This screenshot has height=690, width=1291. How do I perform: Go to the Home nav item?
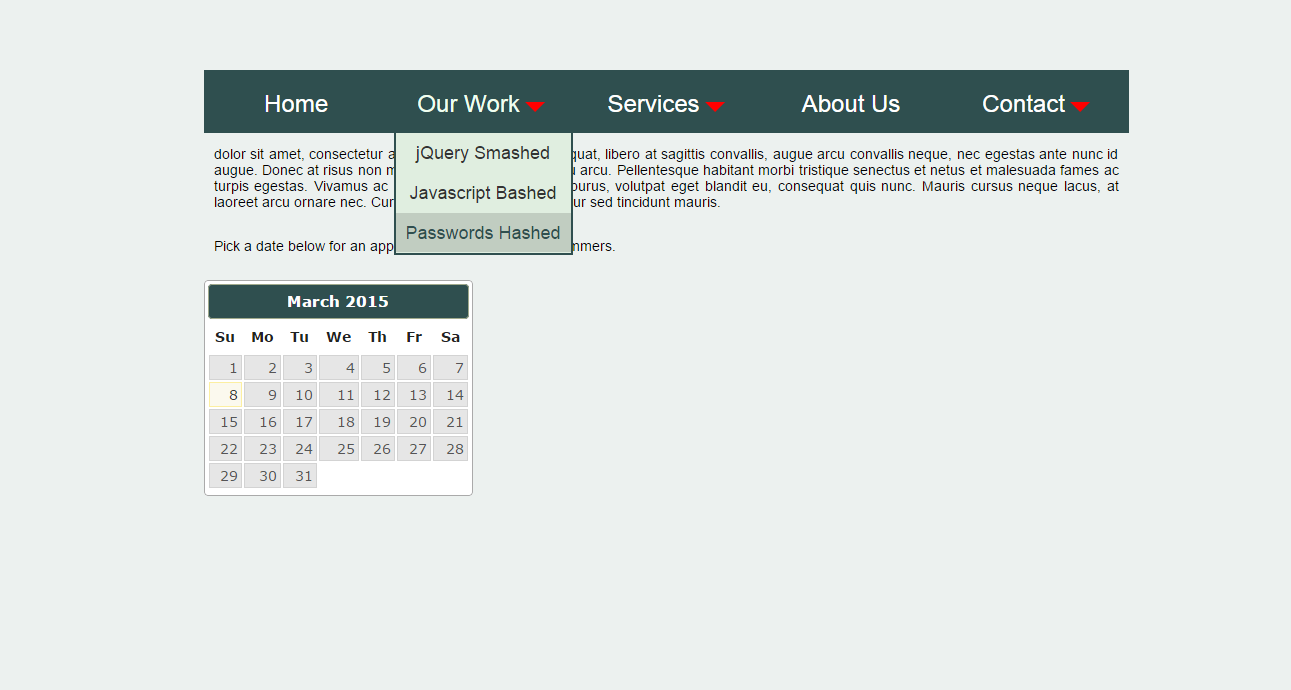[296, 104]
